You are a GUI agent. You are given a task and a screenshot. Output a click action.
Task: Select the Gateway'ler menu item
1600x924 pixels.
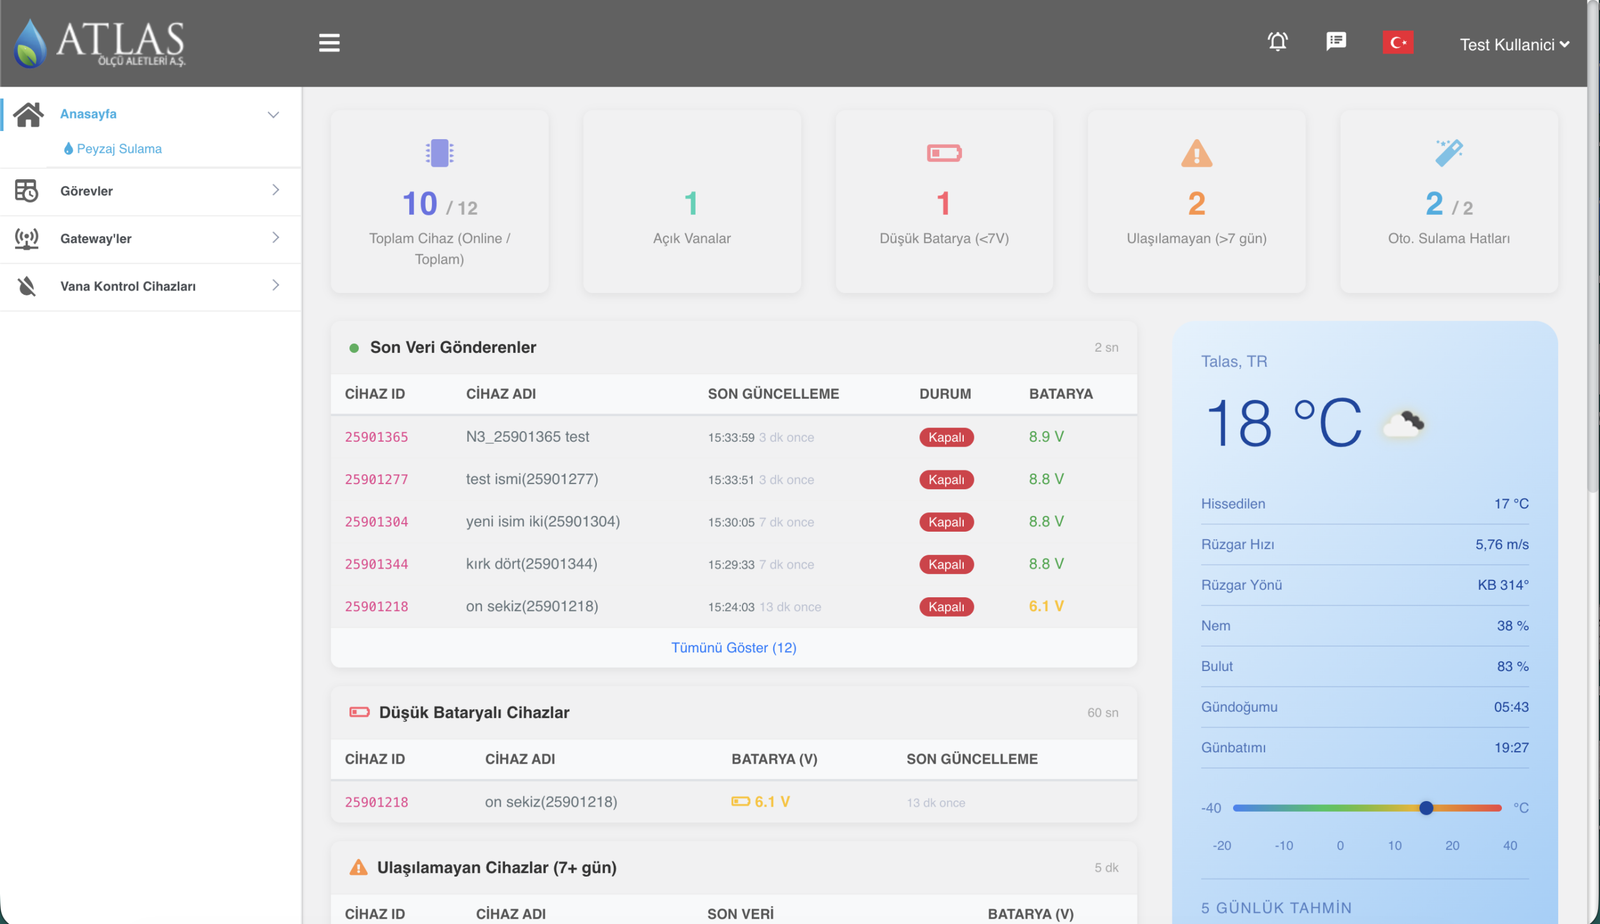click(x=95, y=239)
